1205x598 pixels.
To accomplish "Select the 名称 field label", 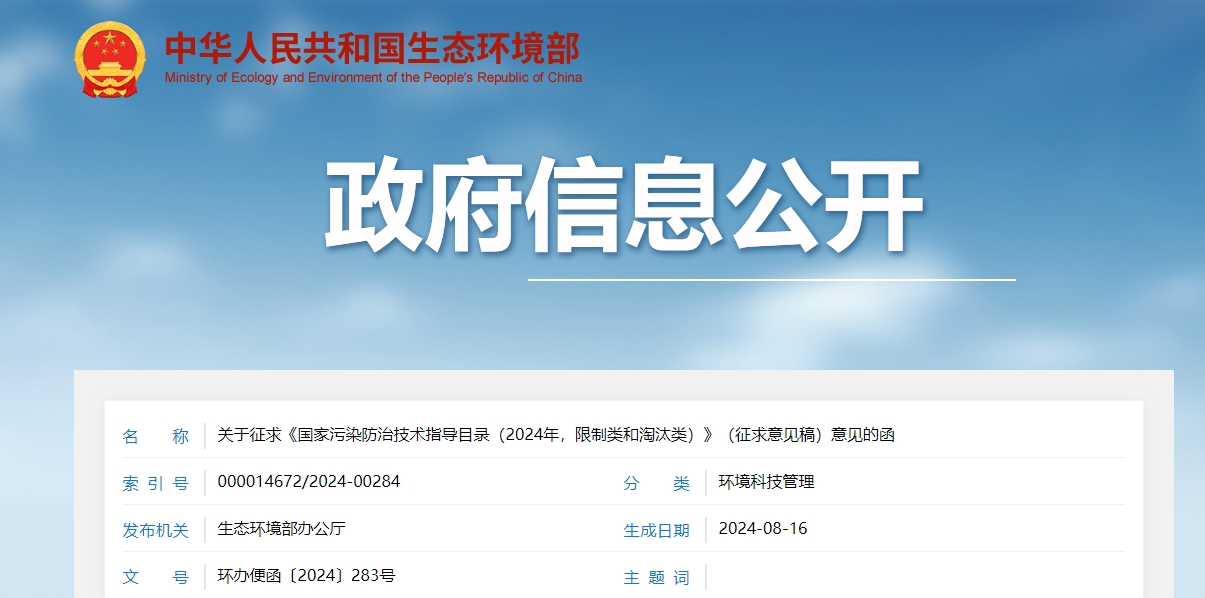I will [x=157, y=435].
